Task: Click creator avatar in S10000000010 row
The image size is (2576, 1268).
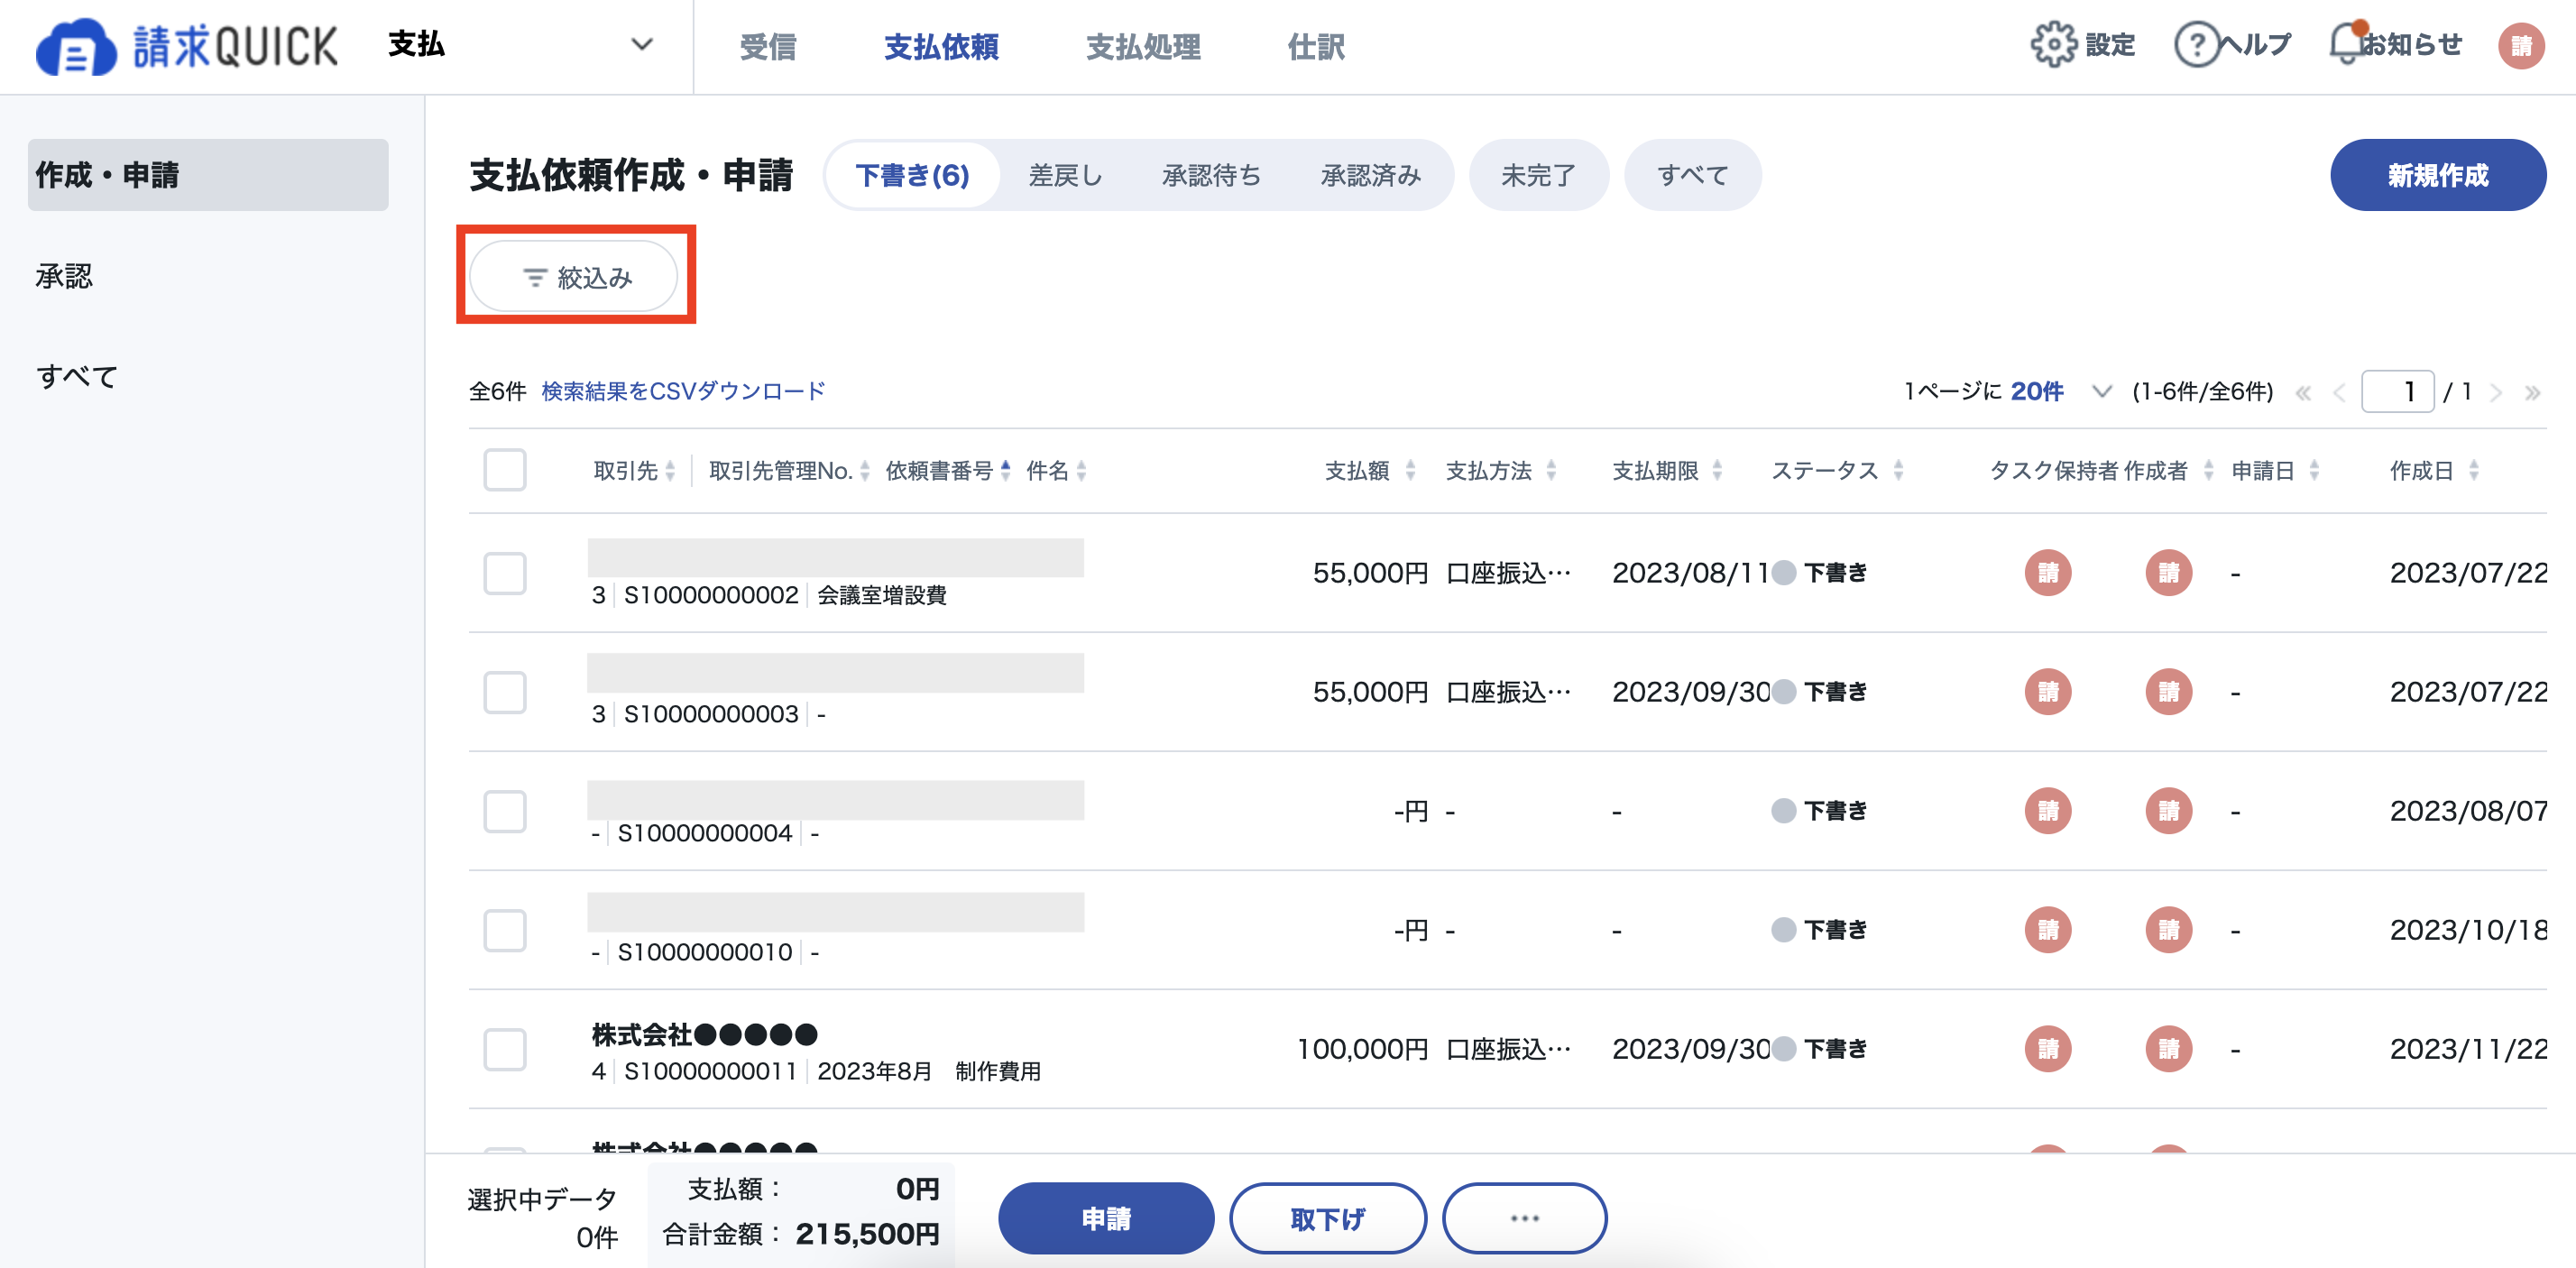Action: click(x=2168, y=930)
